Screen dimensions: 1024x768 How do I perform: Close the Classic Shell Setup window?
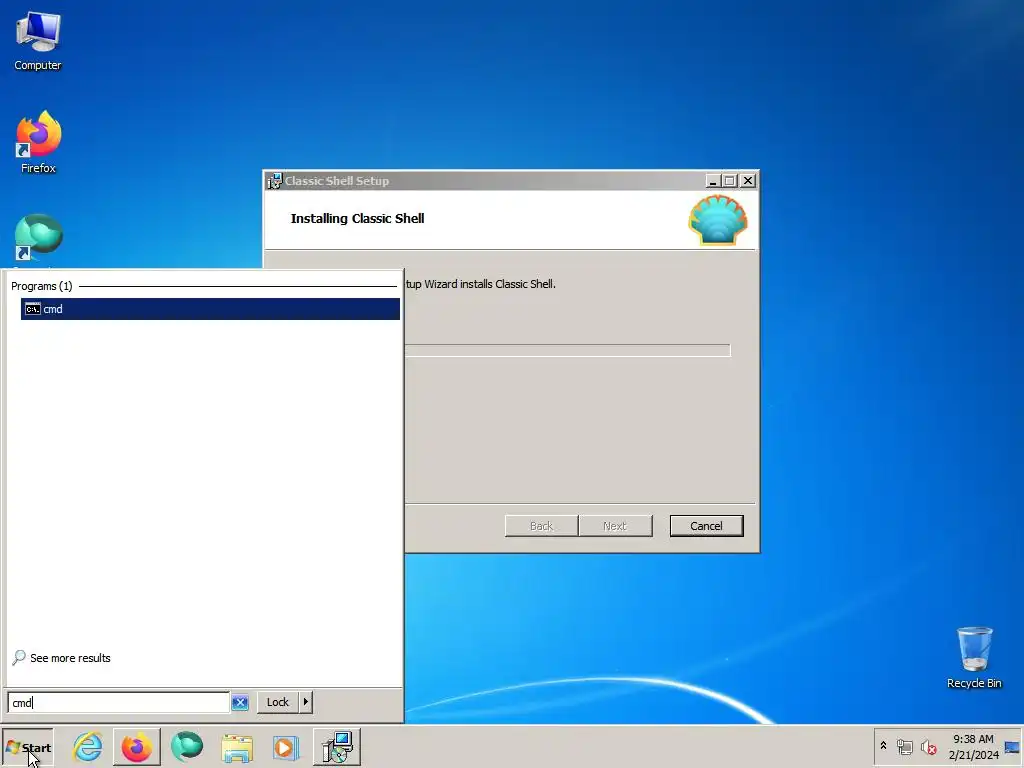tap(748, 181)
